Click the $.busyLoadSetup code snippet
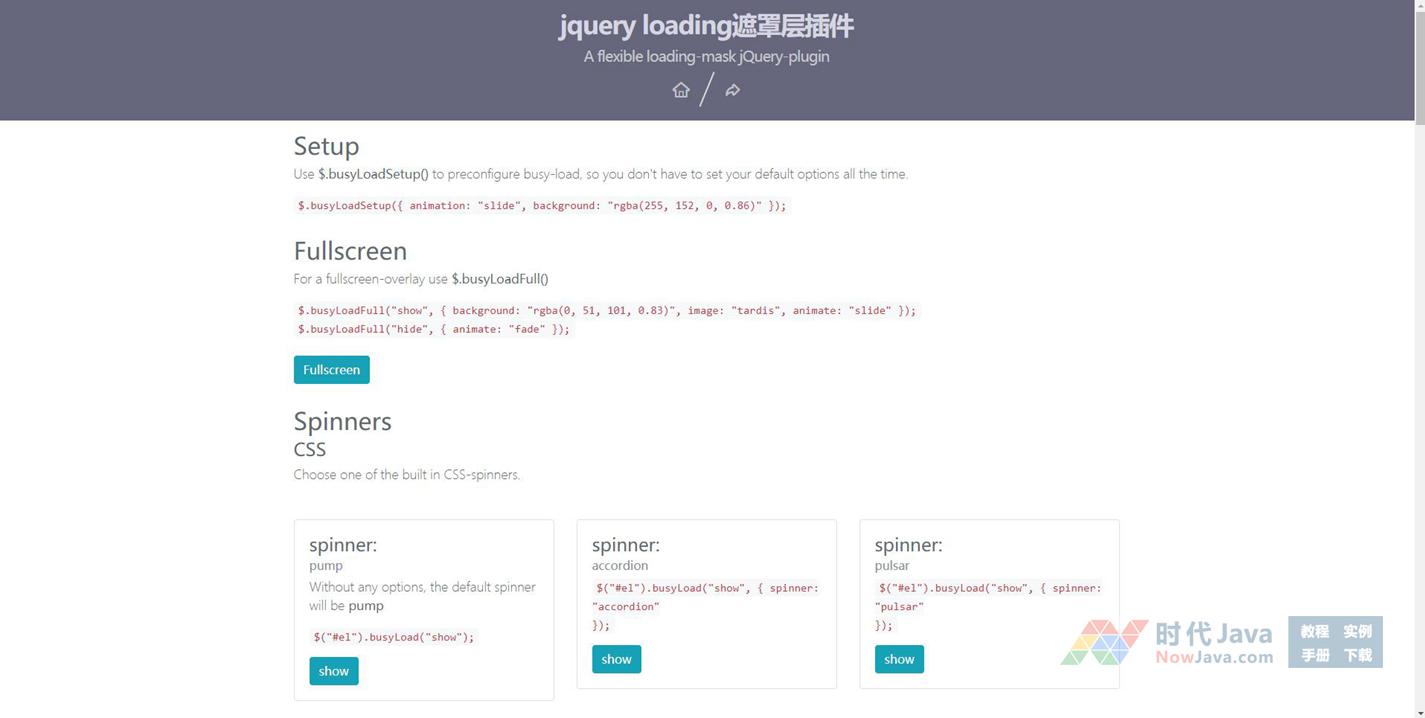1425x718 pixels. click(x=542, y=206)
